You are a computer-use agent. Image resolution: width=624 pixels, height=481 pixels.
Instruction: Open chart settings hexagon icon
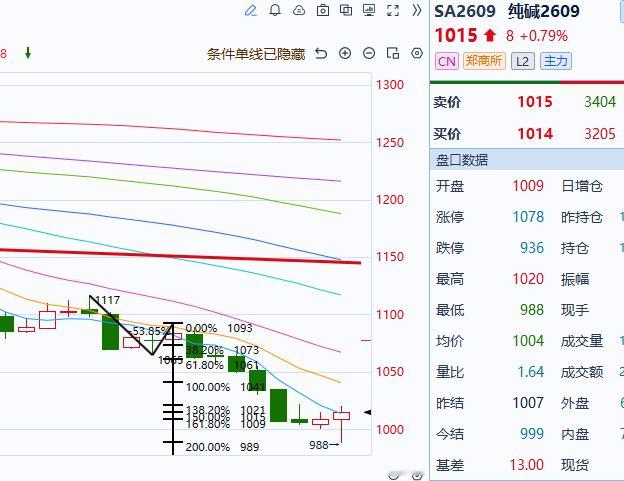(417, 53)
